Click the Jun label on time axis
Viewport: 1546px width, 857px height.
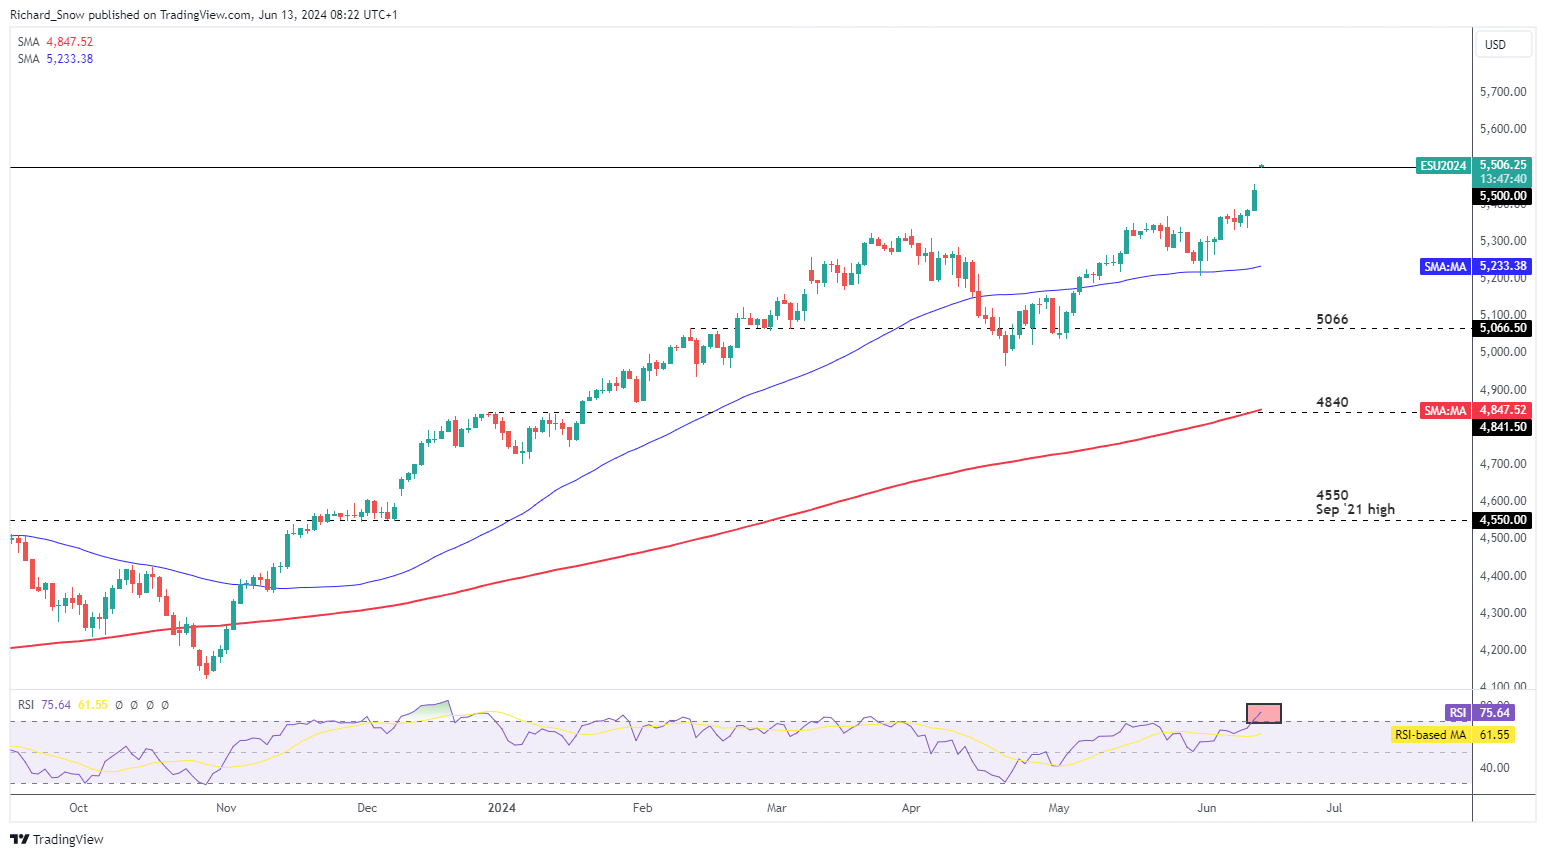coord(1207,808)
